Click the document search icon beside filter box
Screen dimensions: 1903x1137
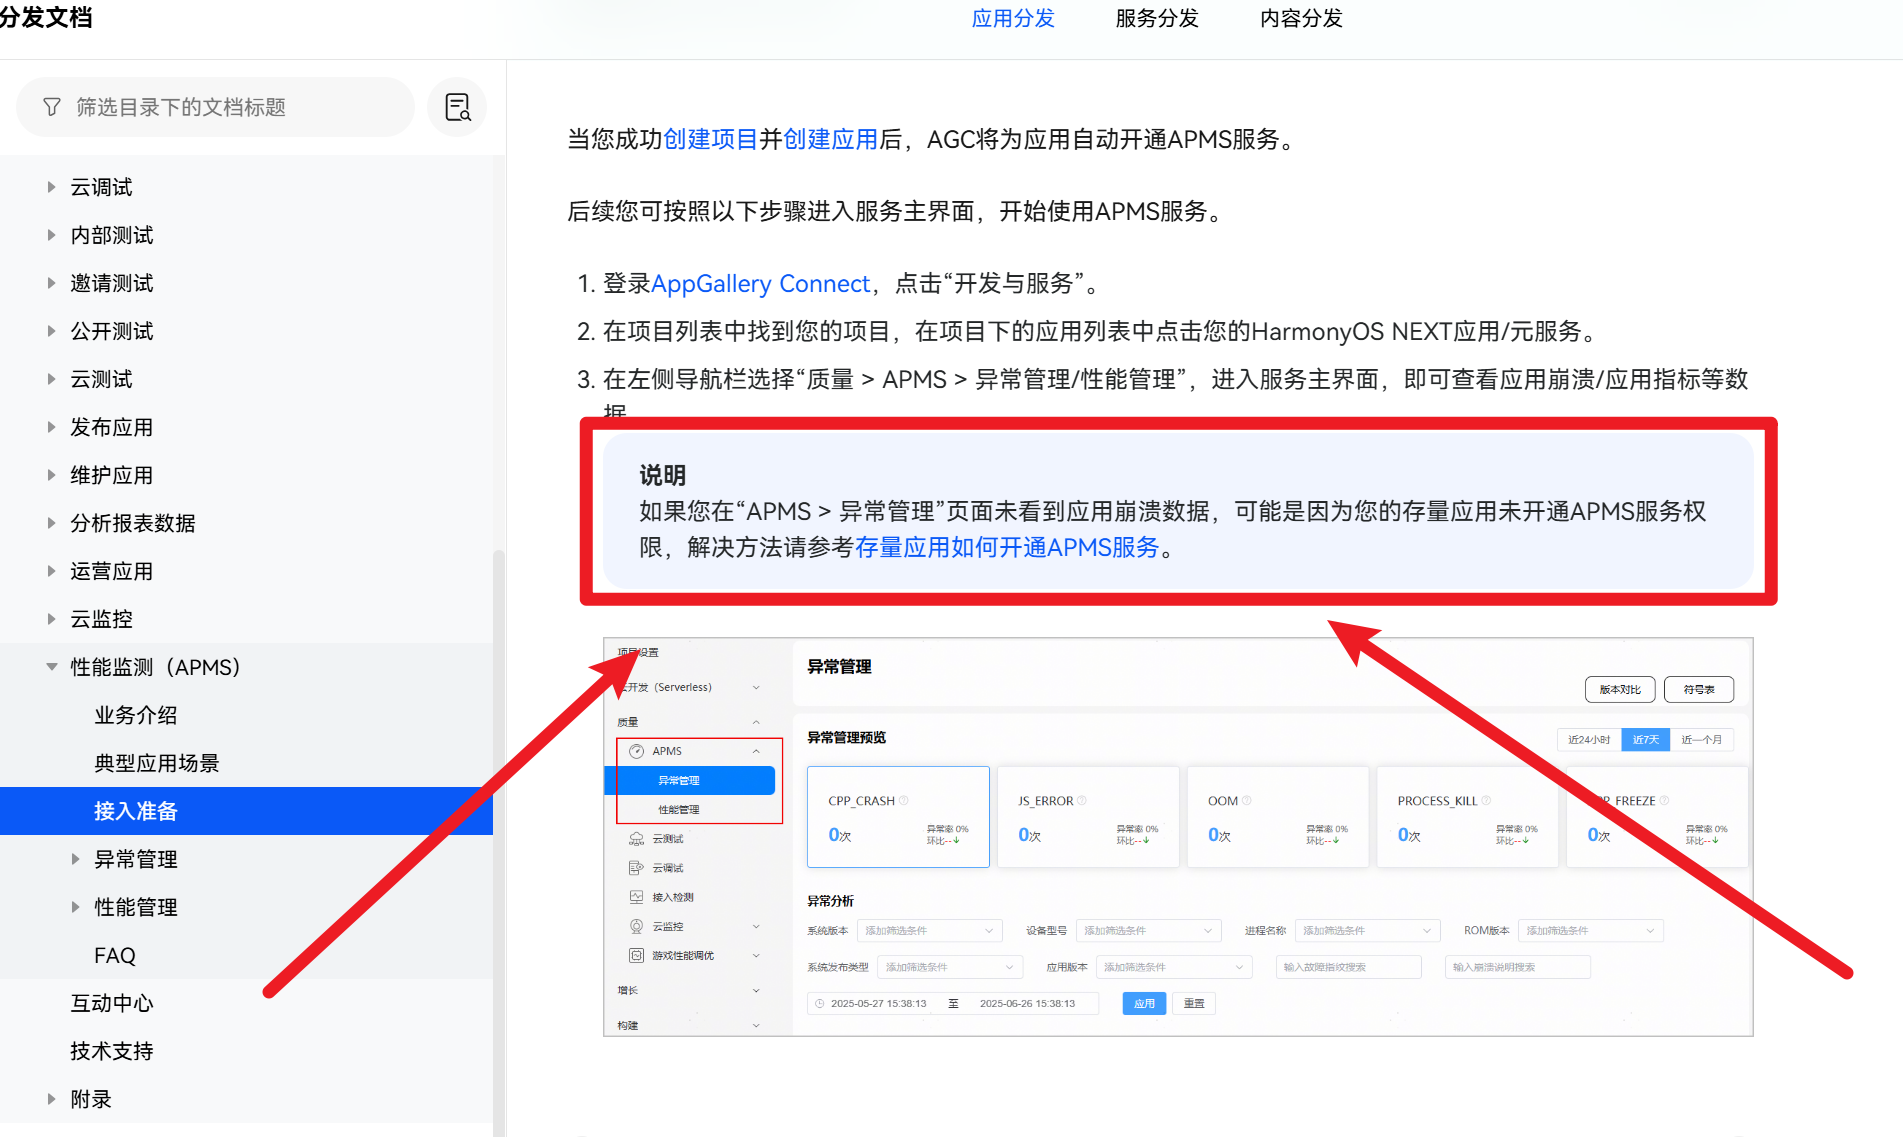click(457, 107)
